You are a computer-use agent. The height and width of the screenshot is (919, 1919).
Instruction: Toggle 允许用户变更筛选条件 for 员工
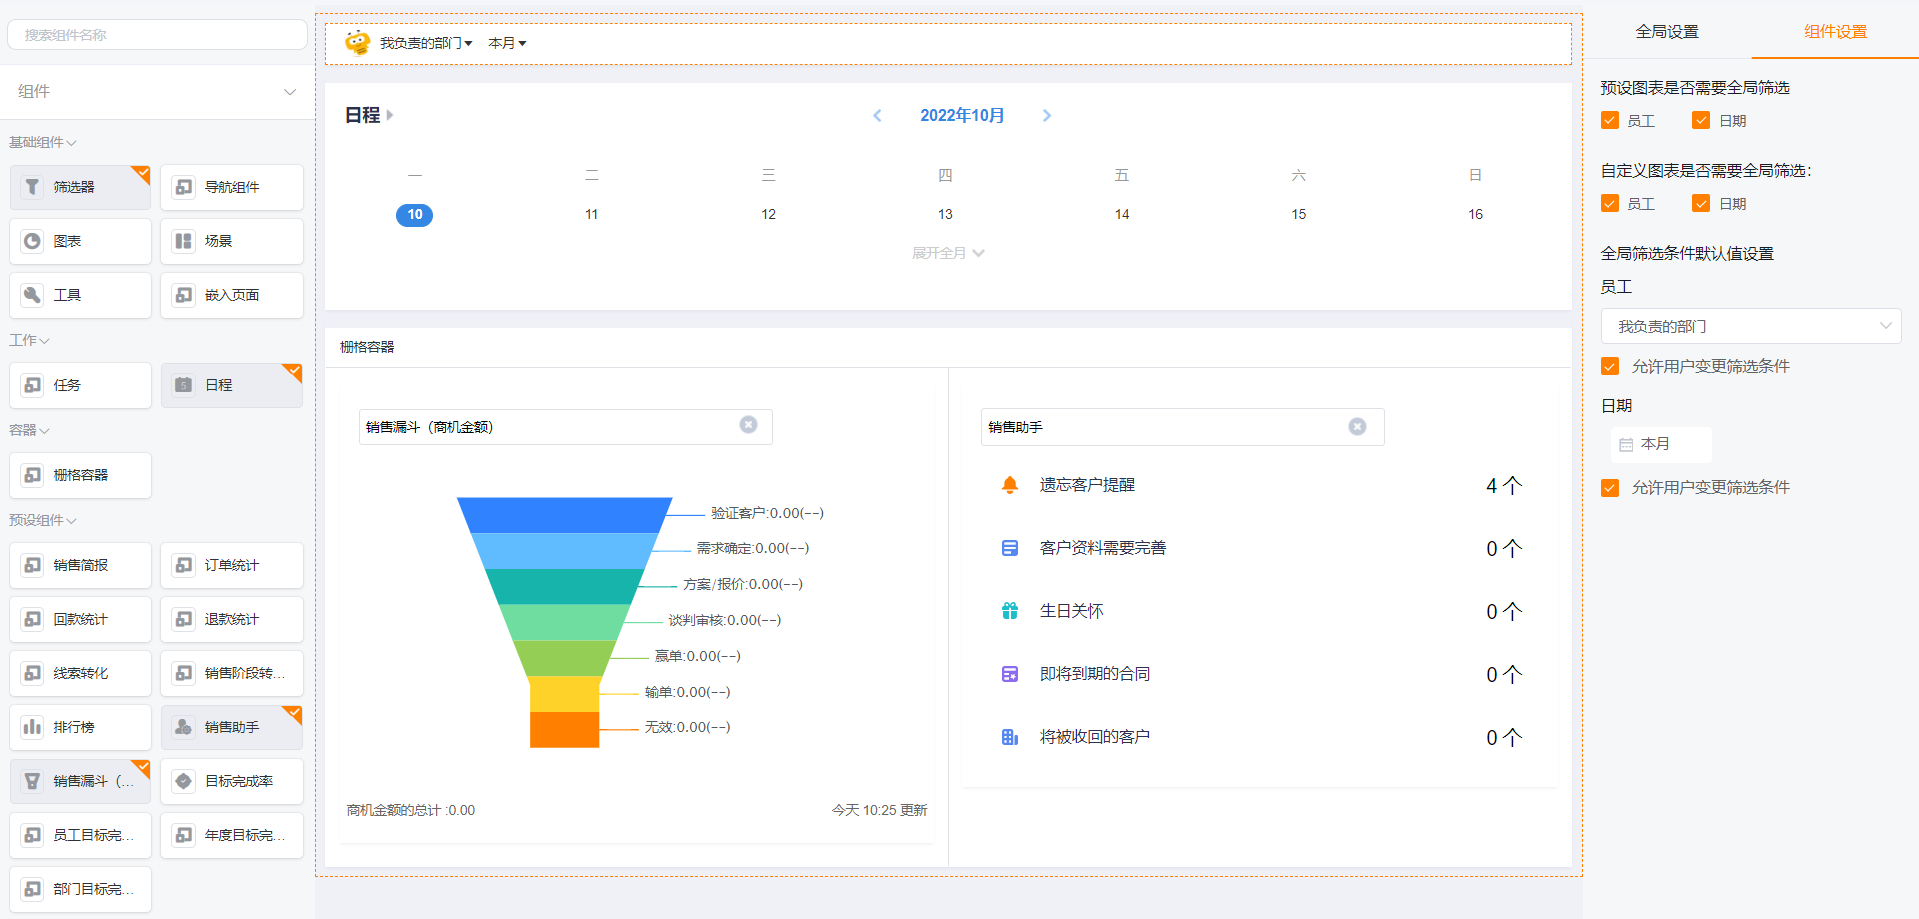[1610, 366]
